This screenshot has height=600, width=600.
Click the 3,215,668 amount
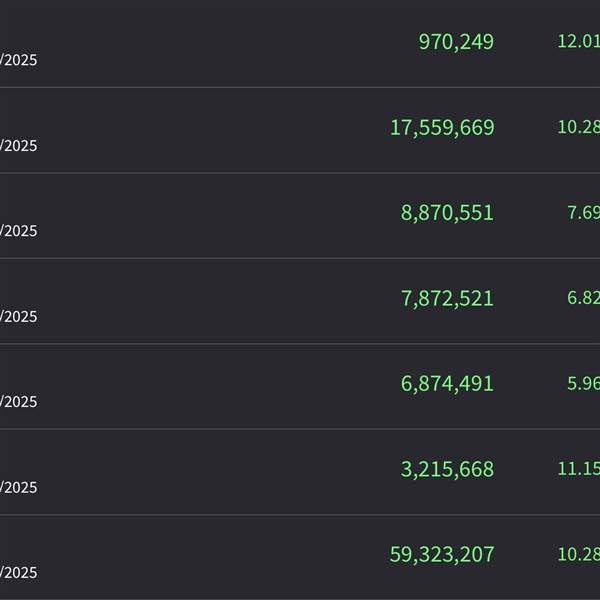(447, 470)
